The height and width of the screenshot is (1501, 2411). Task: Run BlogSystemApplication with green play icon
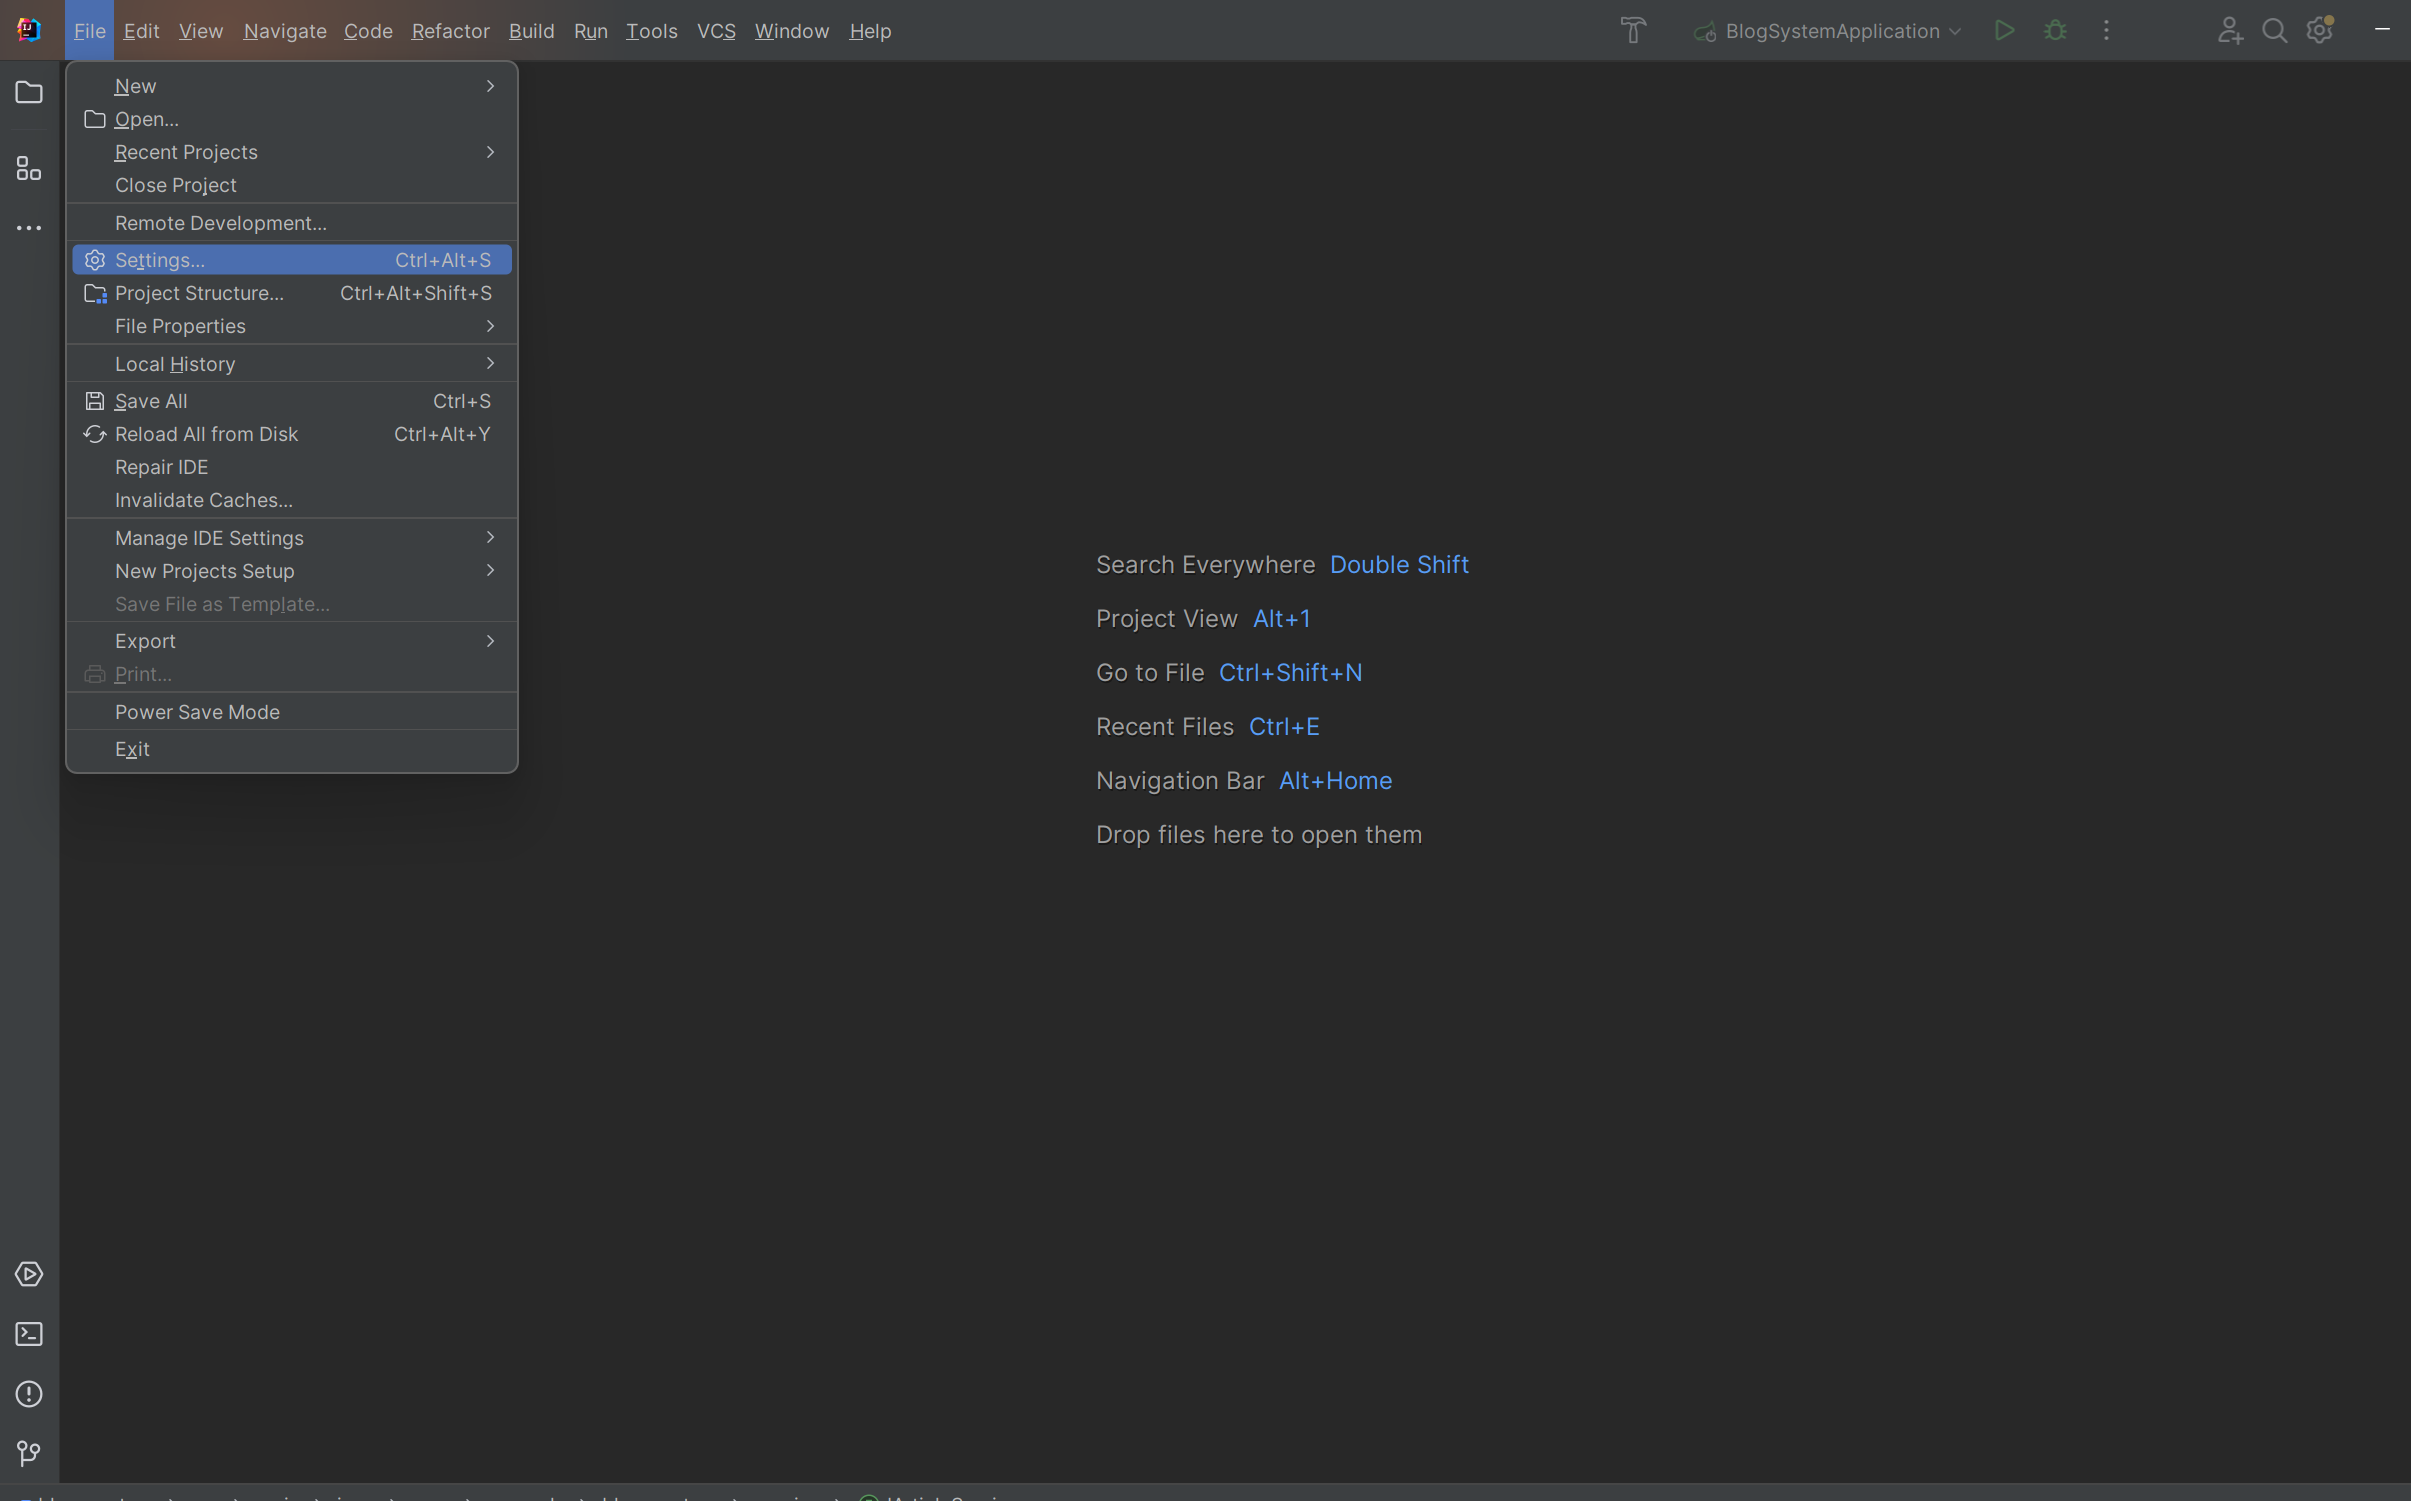2004,31
